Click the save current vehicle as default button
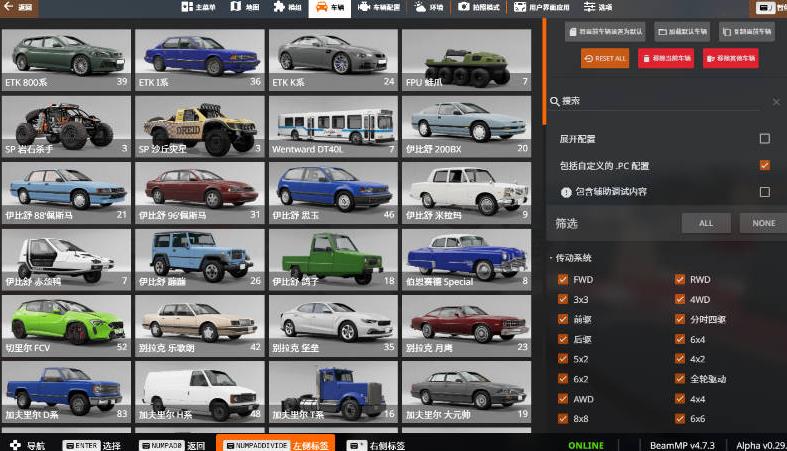The height and width of the screenshot is (451, 787). click(605, 32)
